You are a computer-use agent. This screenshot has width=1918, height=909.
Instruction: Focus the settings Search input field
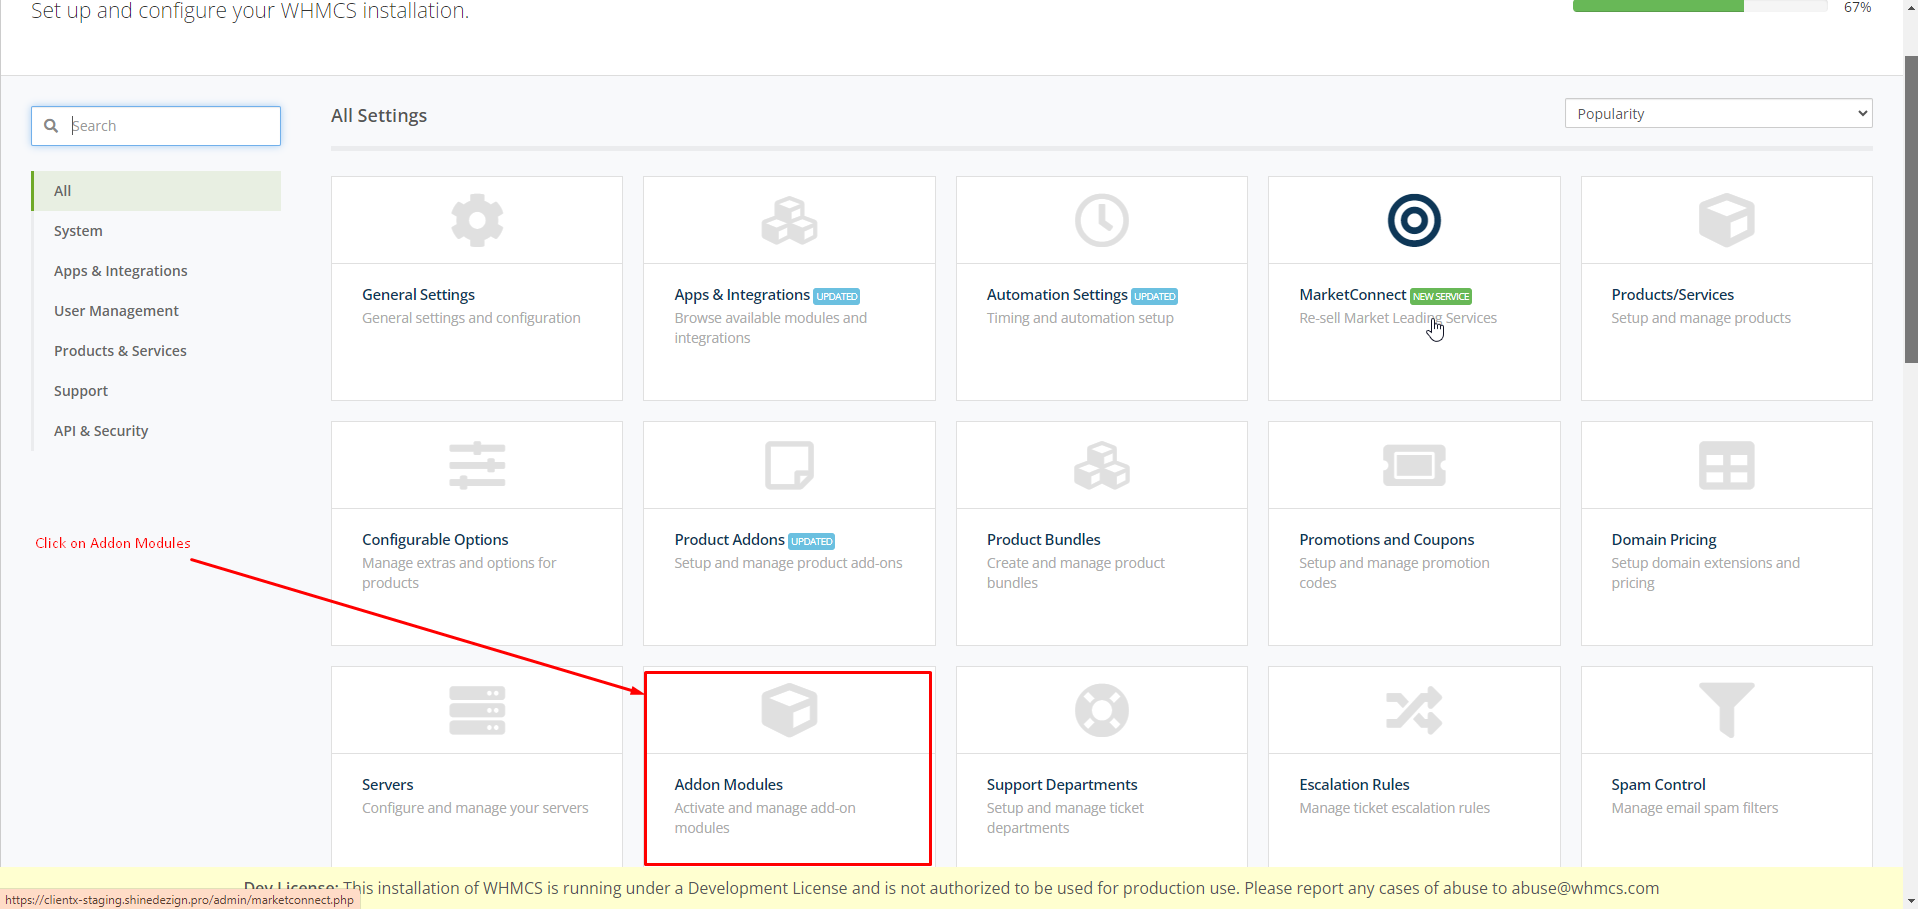pyautogui.click(x=170, y=126)
